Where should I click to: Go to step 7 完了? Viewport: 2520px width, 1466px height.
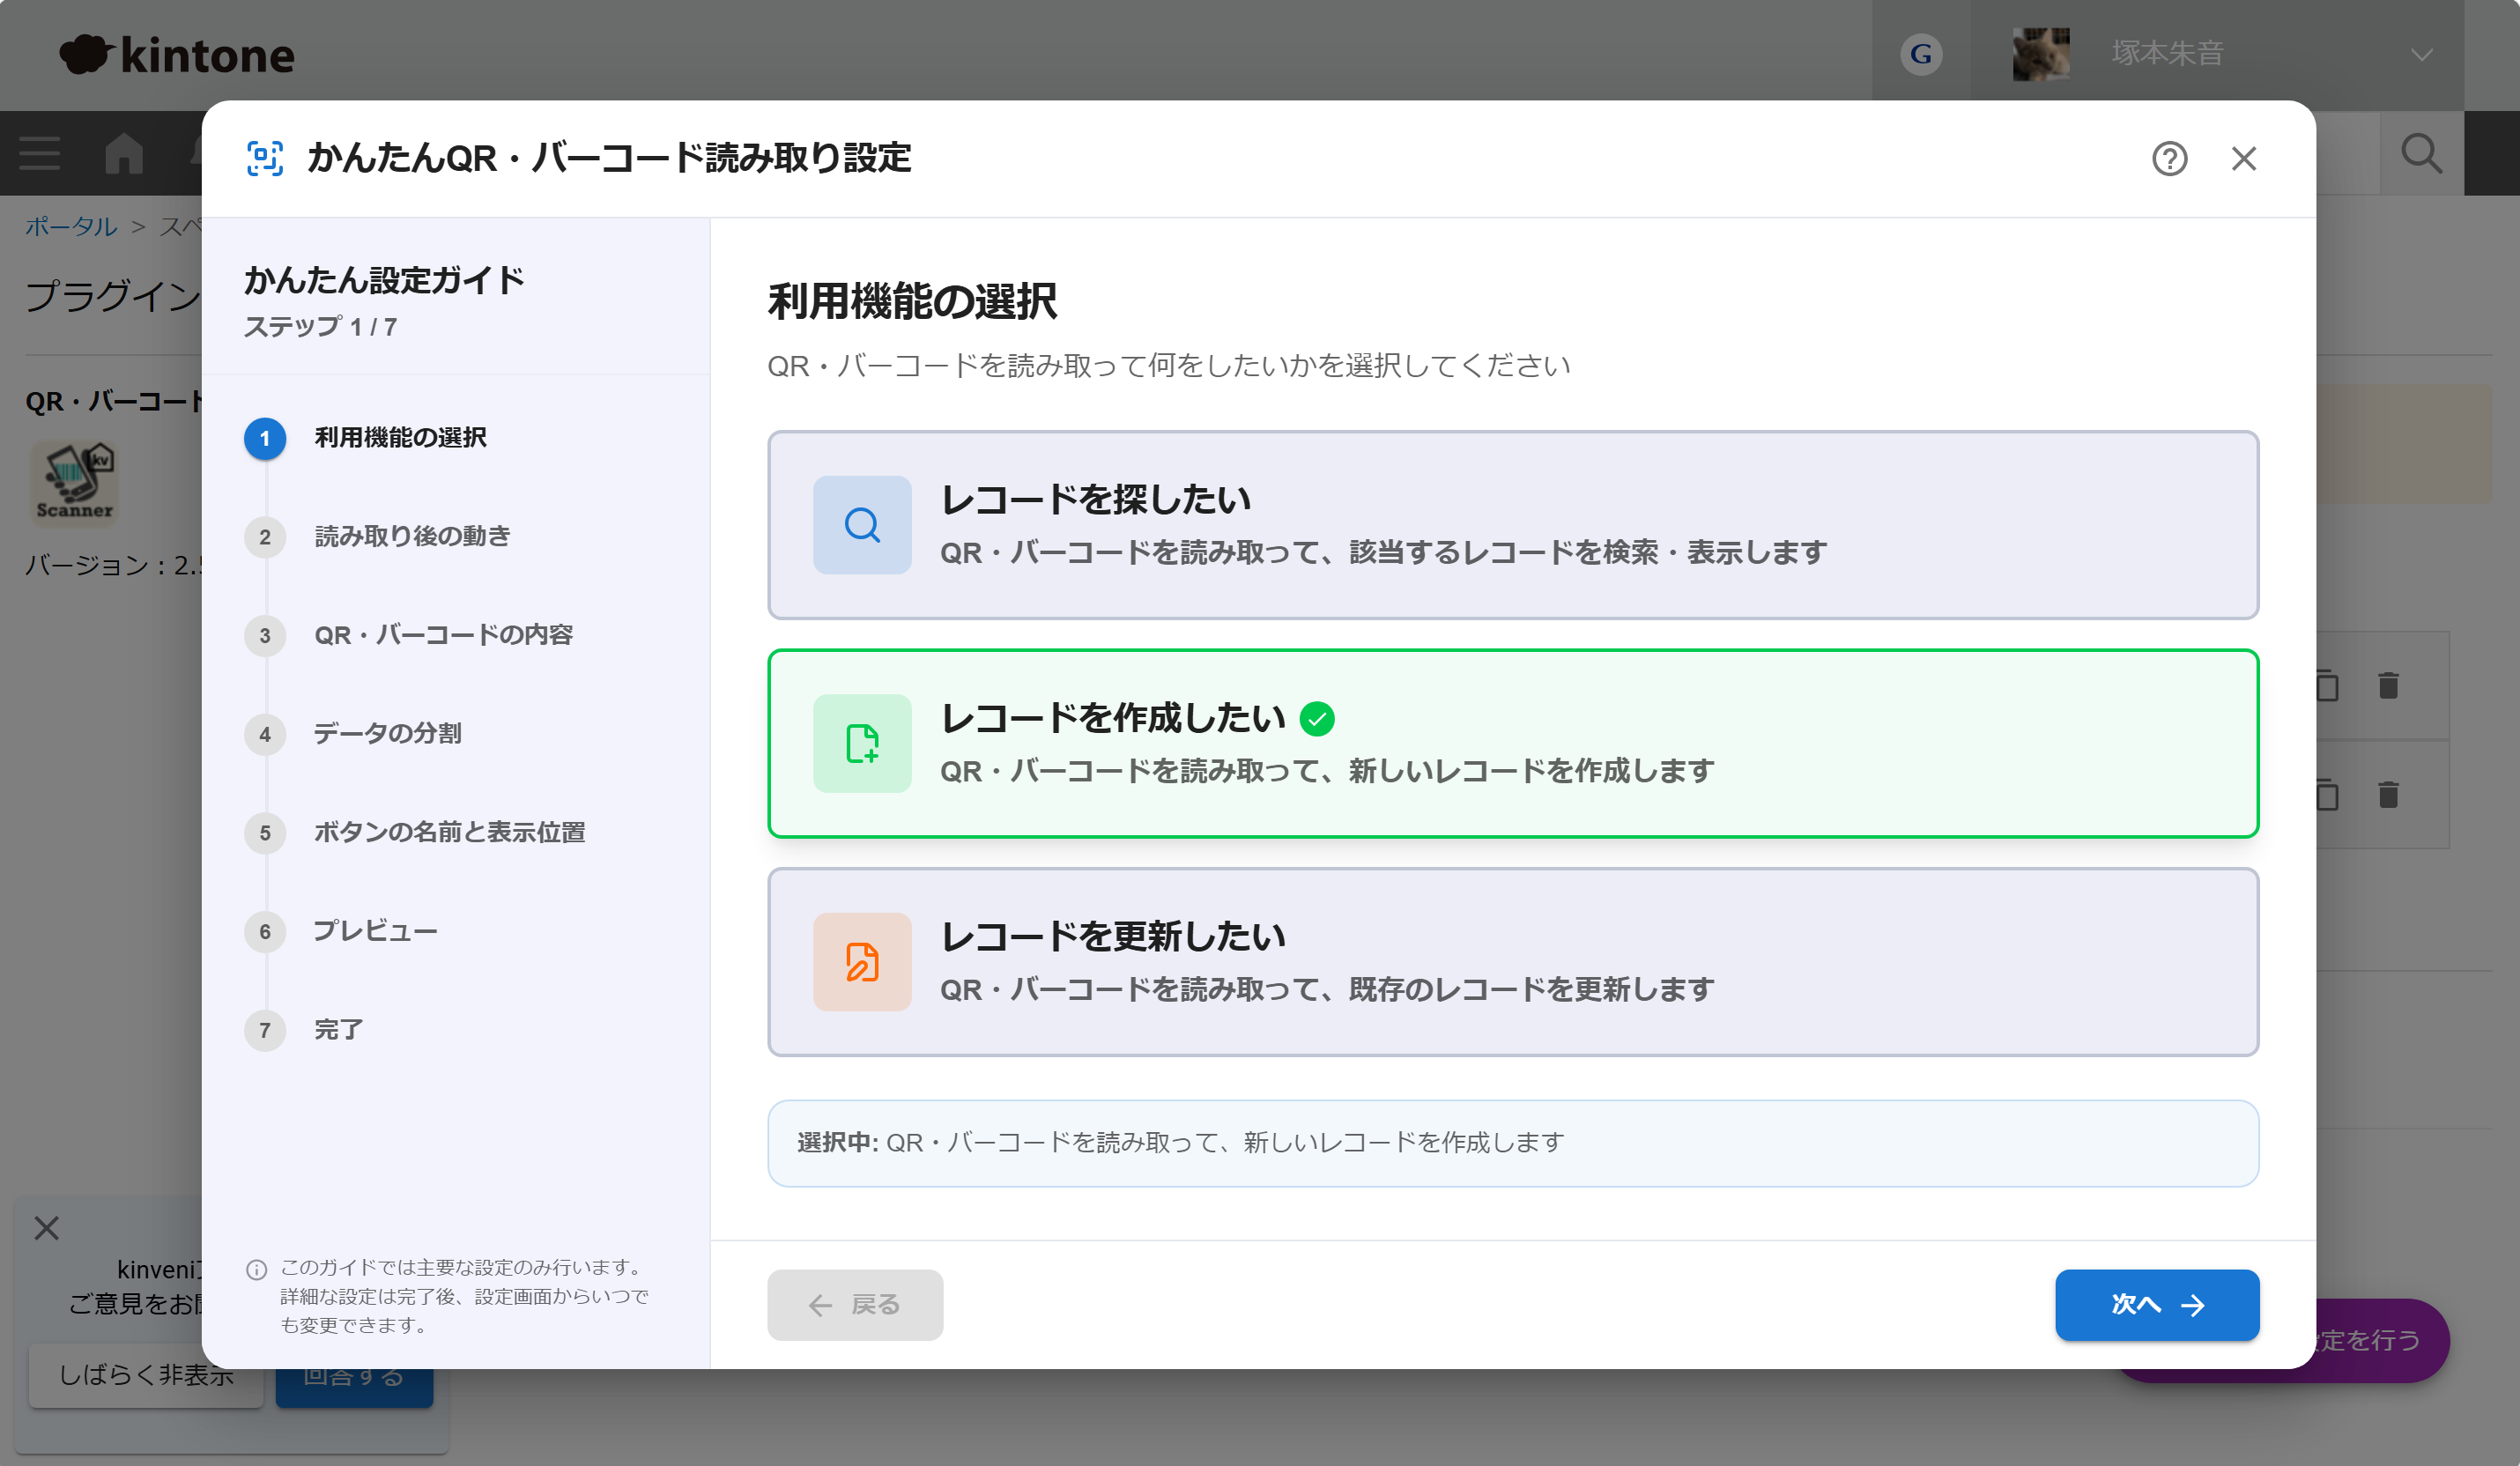[304, 1030]
